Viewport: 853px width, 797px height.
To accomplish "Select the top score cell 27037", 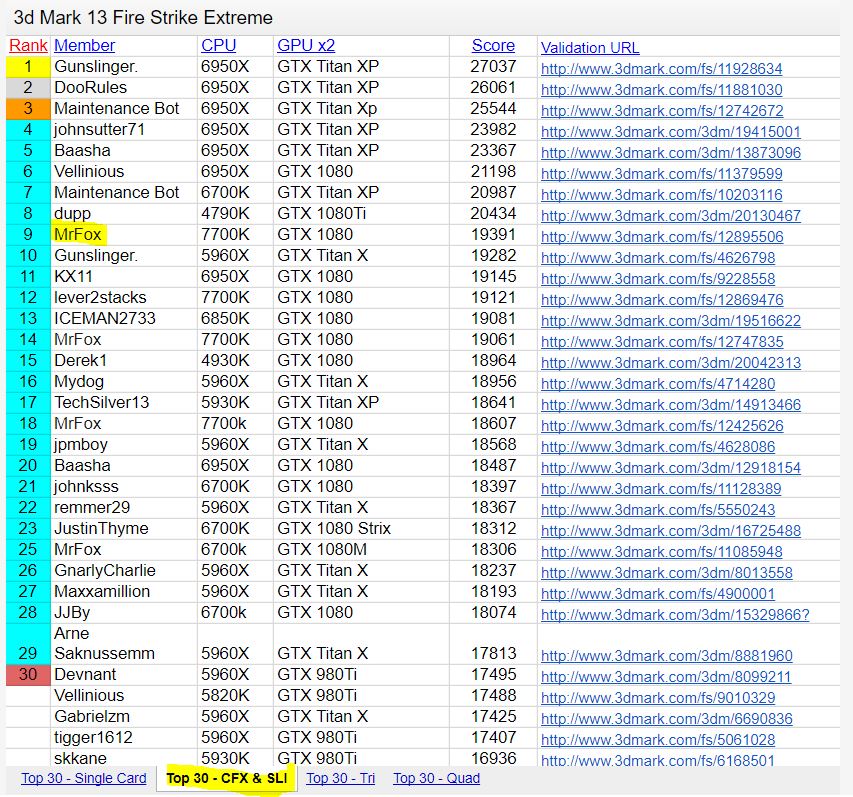I will [493, 66].
